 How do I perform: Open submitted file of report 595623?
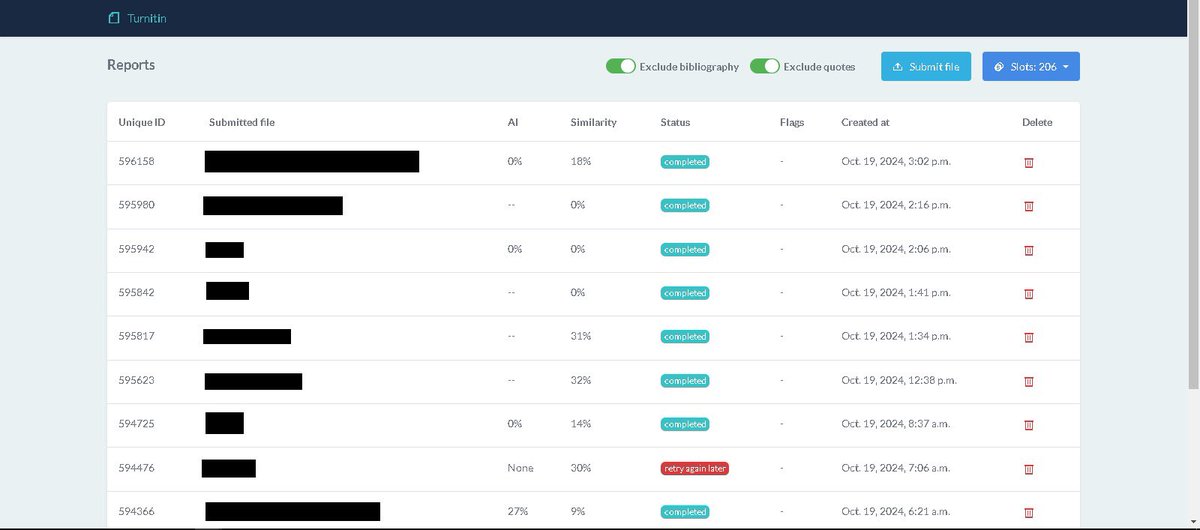[254, 381]
